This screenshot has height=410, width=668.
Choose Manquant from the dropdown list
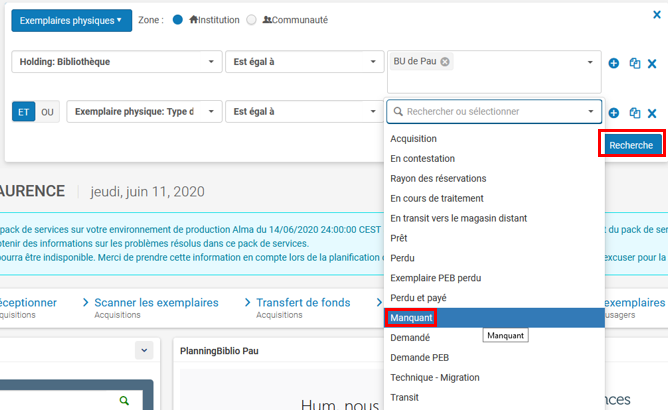coord(412,318)
